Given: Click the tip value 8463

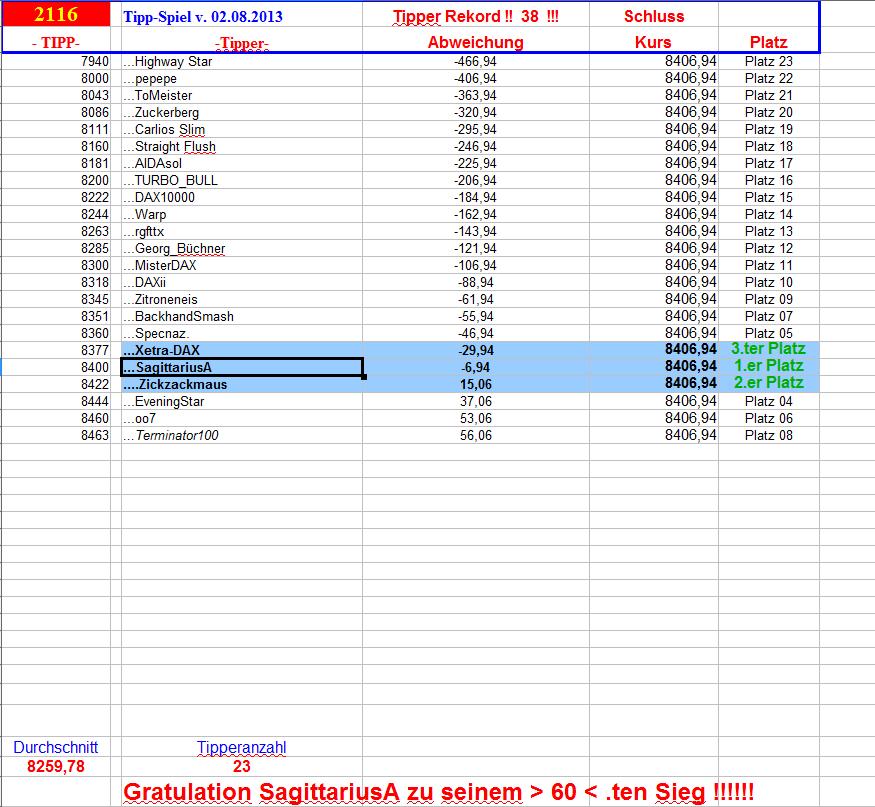Looking at the screenshot, I should coord(95,436).
